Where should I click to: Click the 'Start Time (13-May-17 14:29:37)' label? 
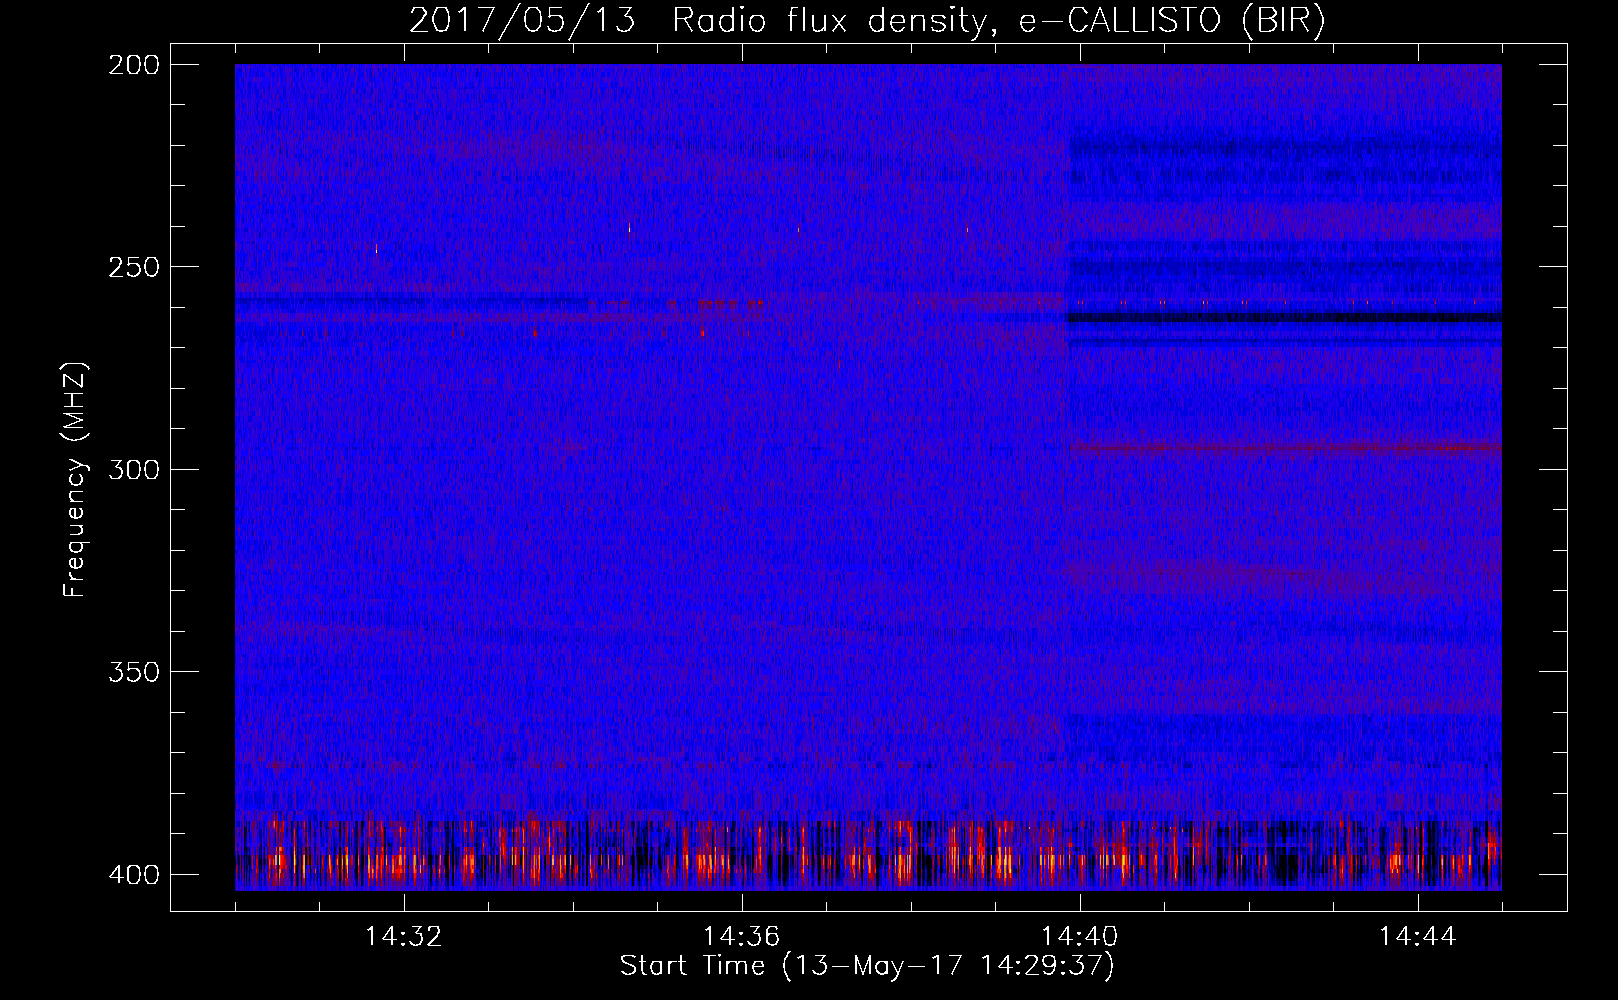pos(867,966)
